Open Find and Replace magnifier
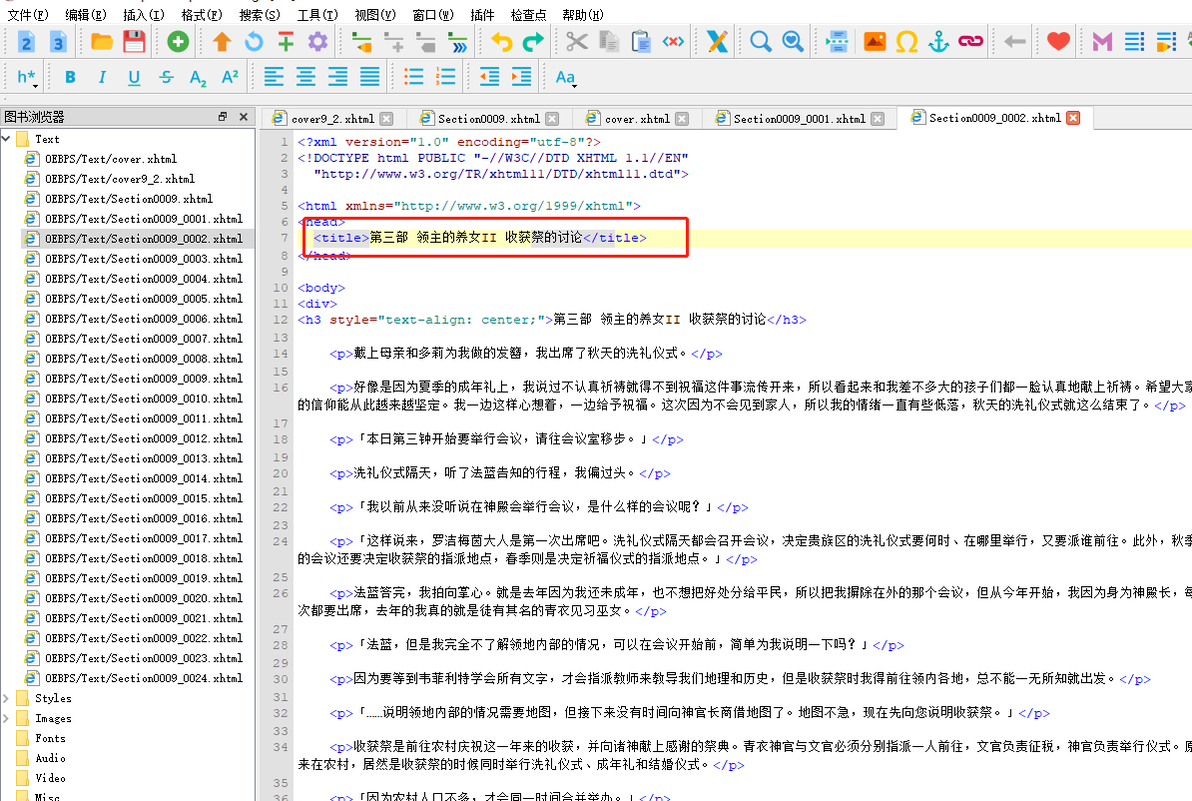Viewport: 1192px width, 801px height. pos(761,42)
